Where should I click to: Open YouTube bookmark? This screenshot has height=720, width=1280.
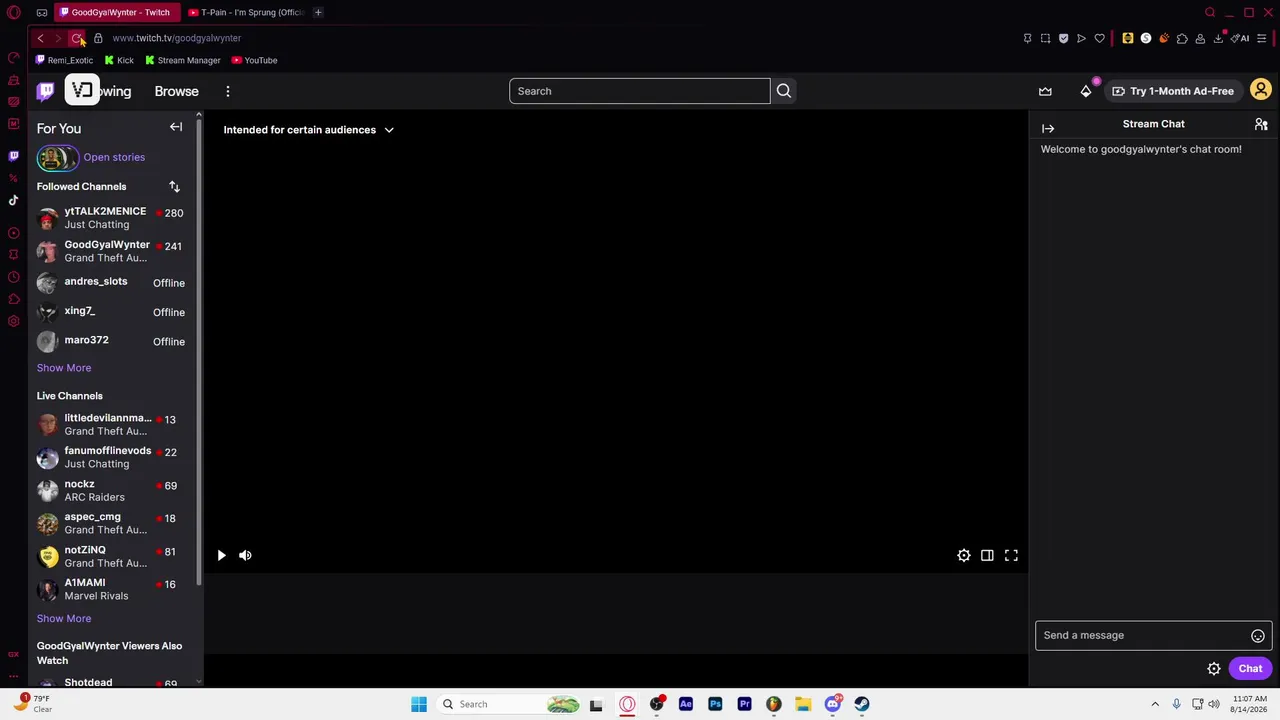[255, 60]
